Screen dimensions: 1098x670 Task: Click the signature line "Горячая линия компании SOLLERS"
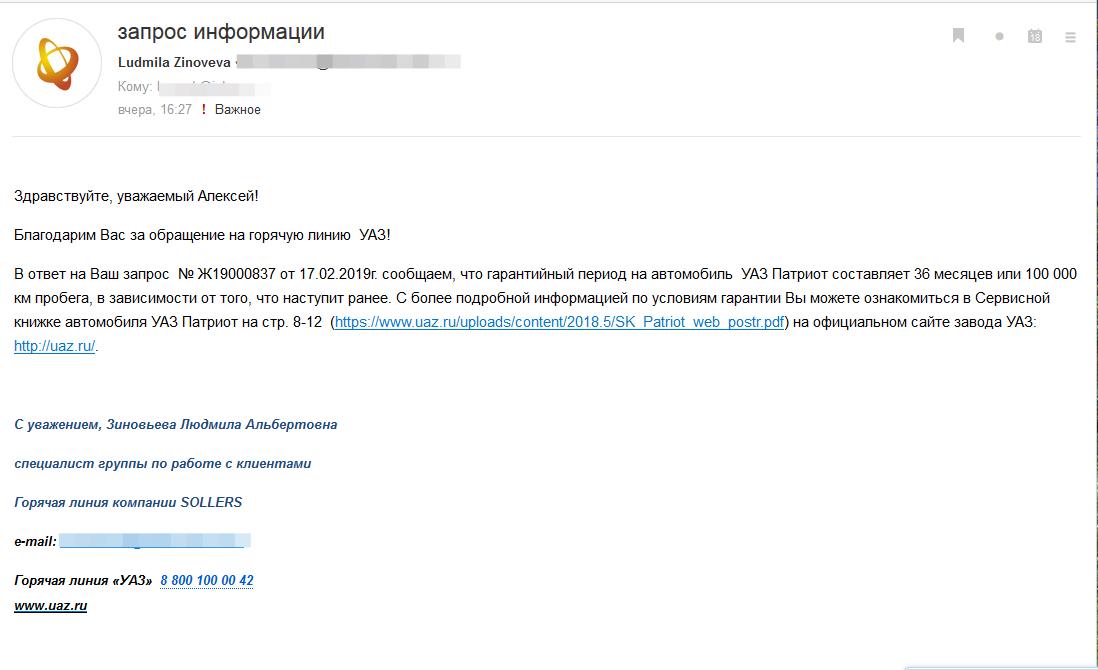(128, 502)
